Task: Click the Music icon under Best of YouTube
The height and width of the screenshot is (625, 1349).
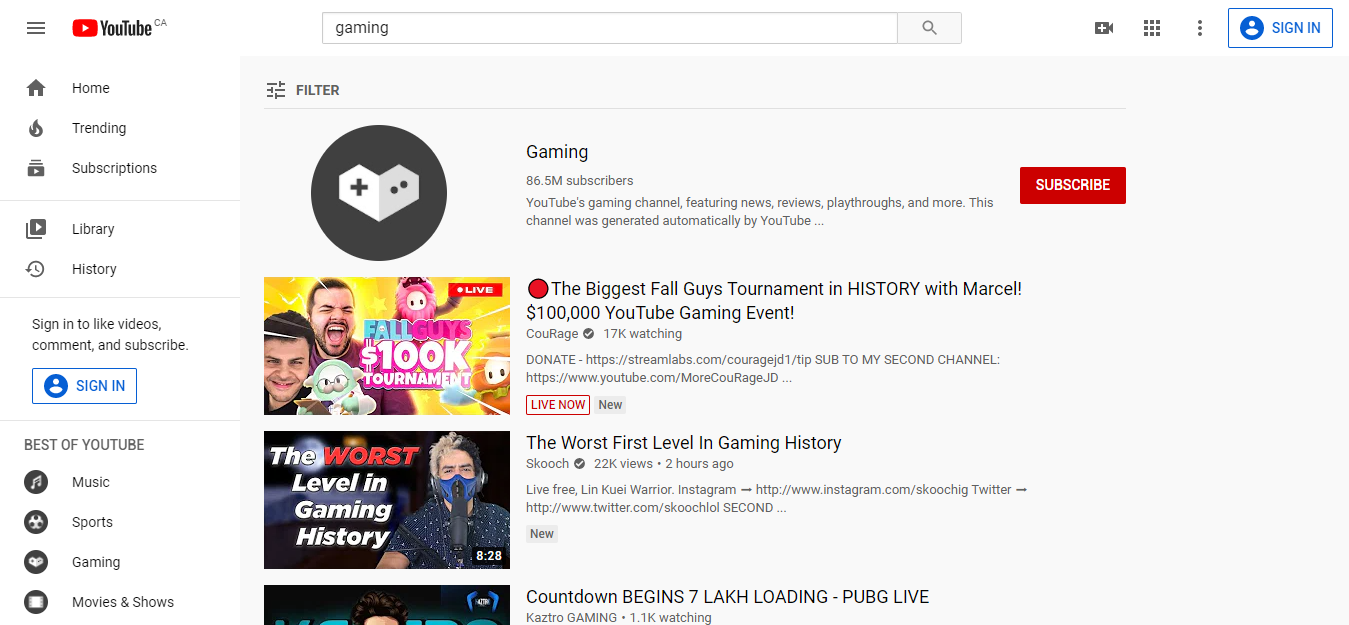Action: tap(36, 482)
